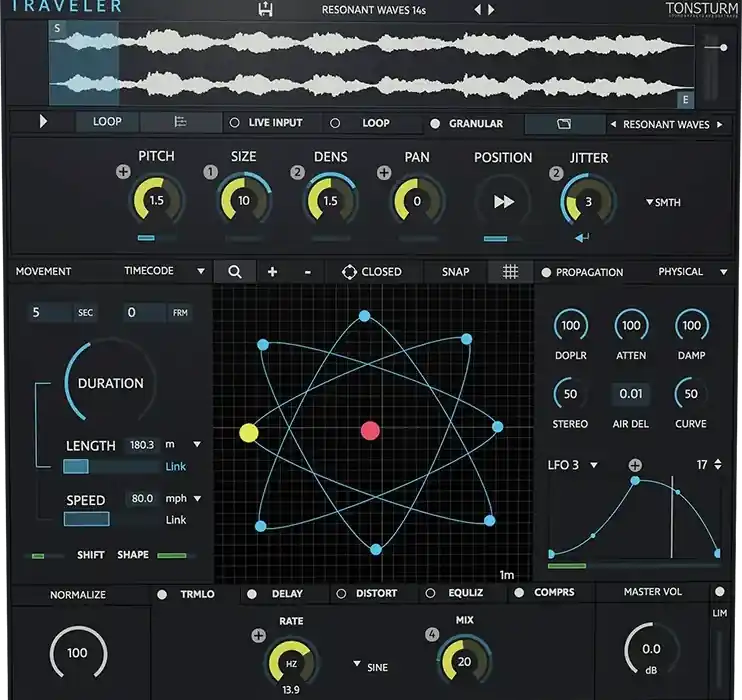Screen dimensions: 742x700
Task: Select the yellow path start node
Action: (x=249, y=433)
